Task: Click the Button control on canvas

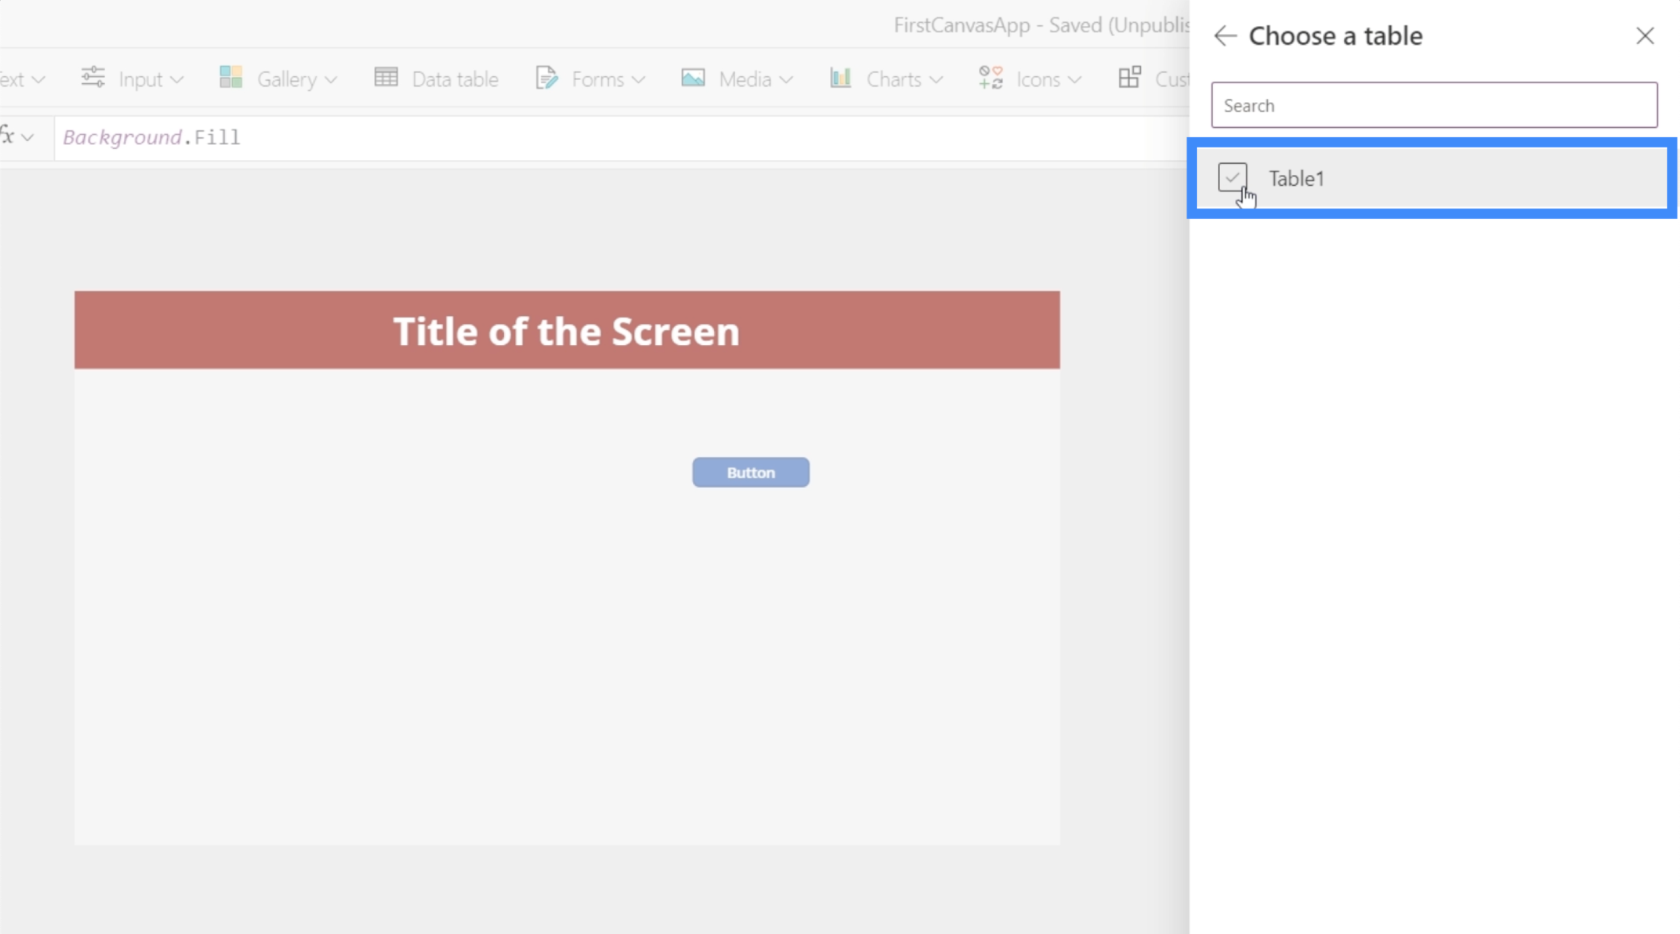Action: point(751,472)
